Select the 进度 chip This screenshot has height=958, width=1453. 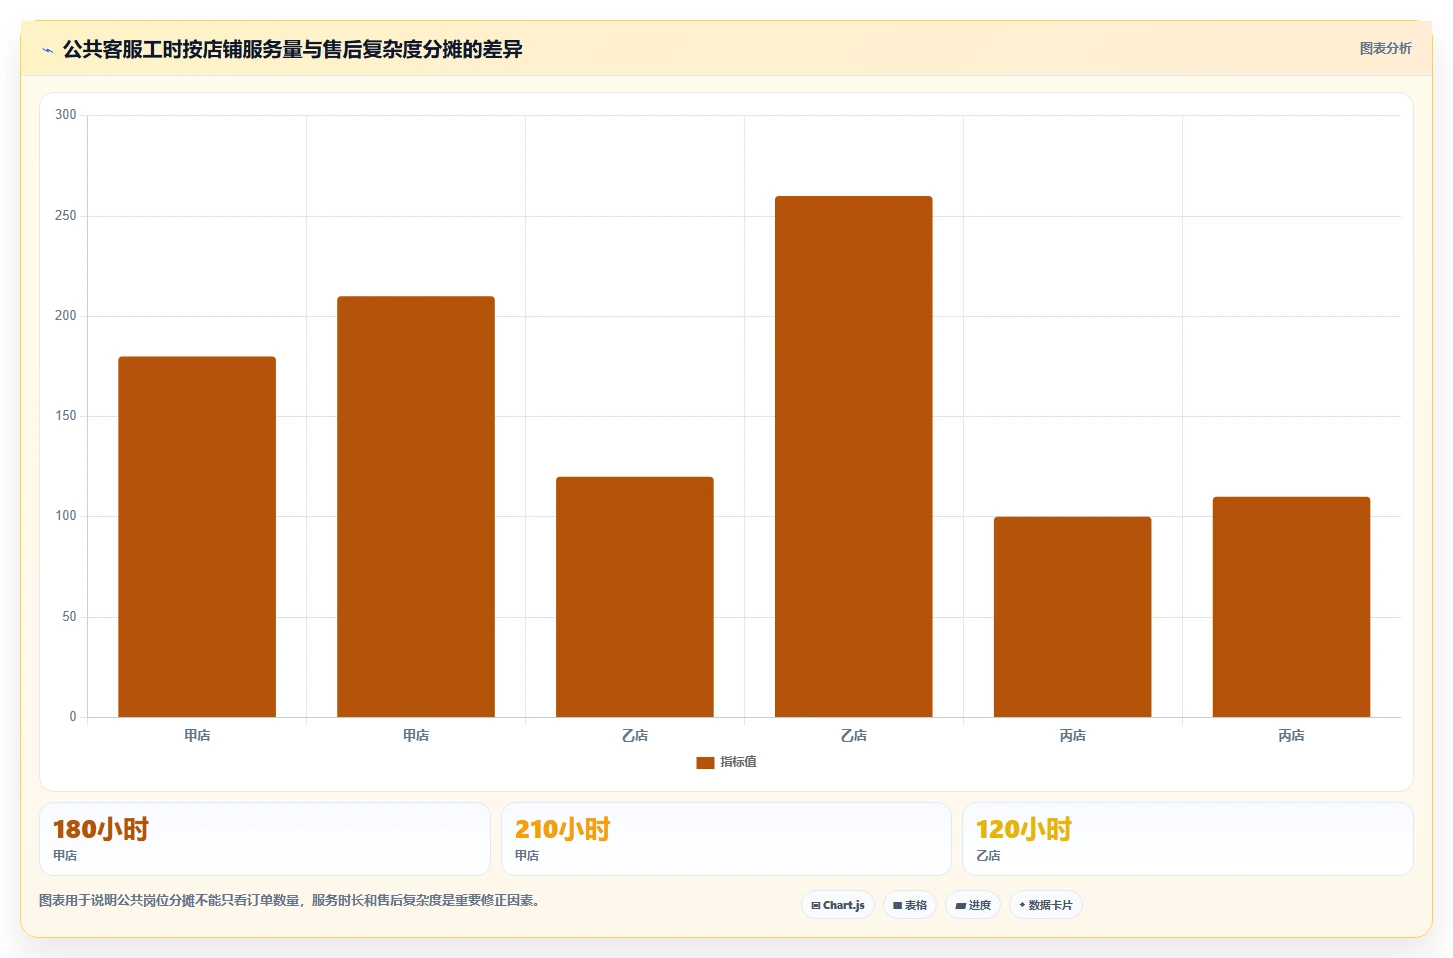[x=973, y=905]
